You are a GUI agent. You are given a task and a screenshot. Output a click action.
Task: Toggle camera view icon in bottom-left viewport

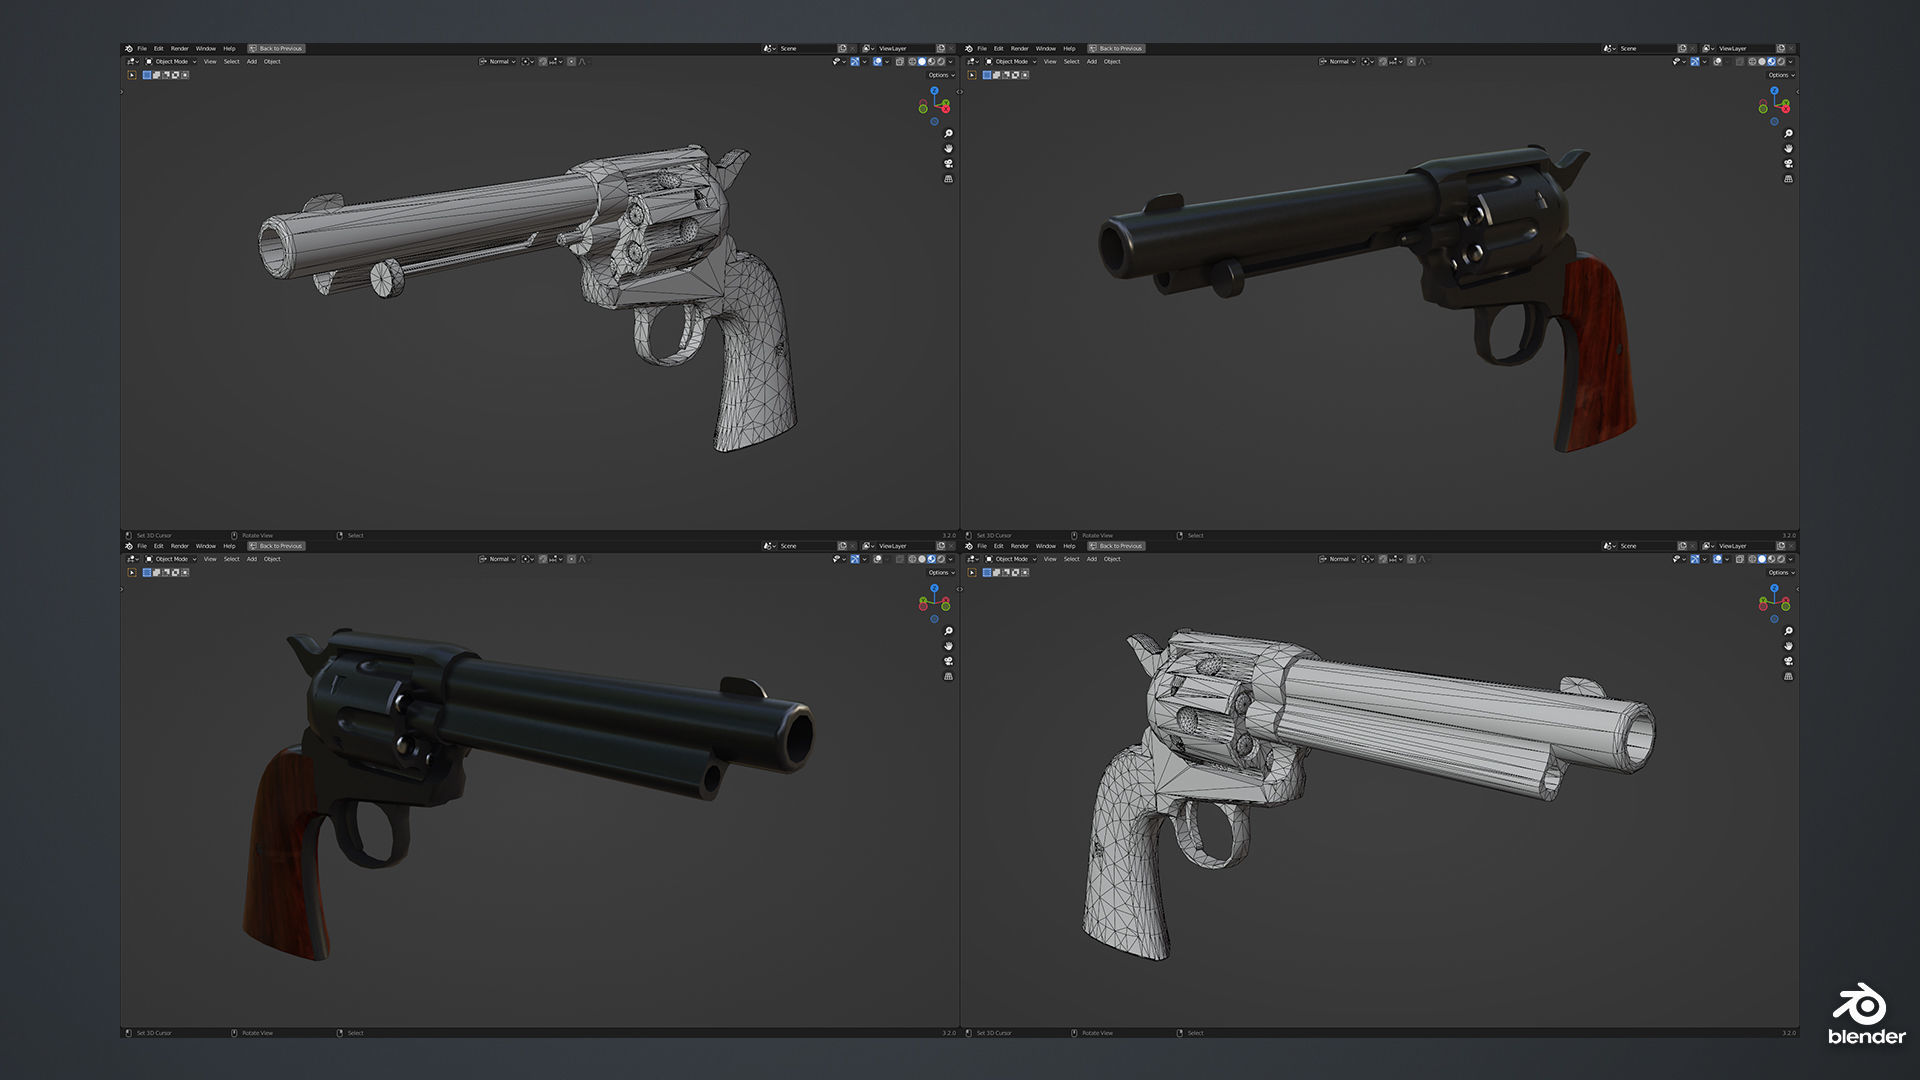point(948,661)
